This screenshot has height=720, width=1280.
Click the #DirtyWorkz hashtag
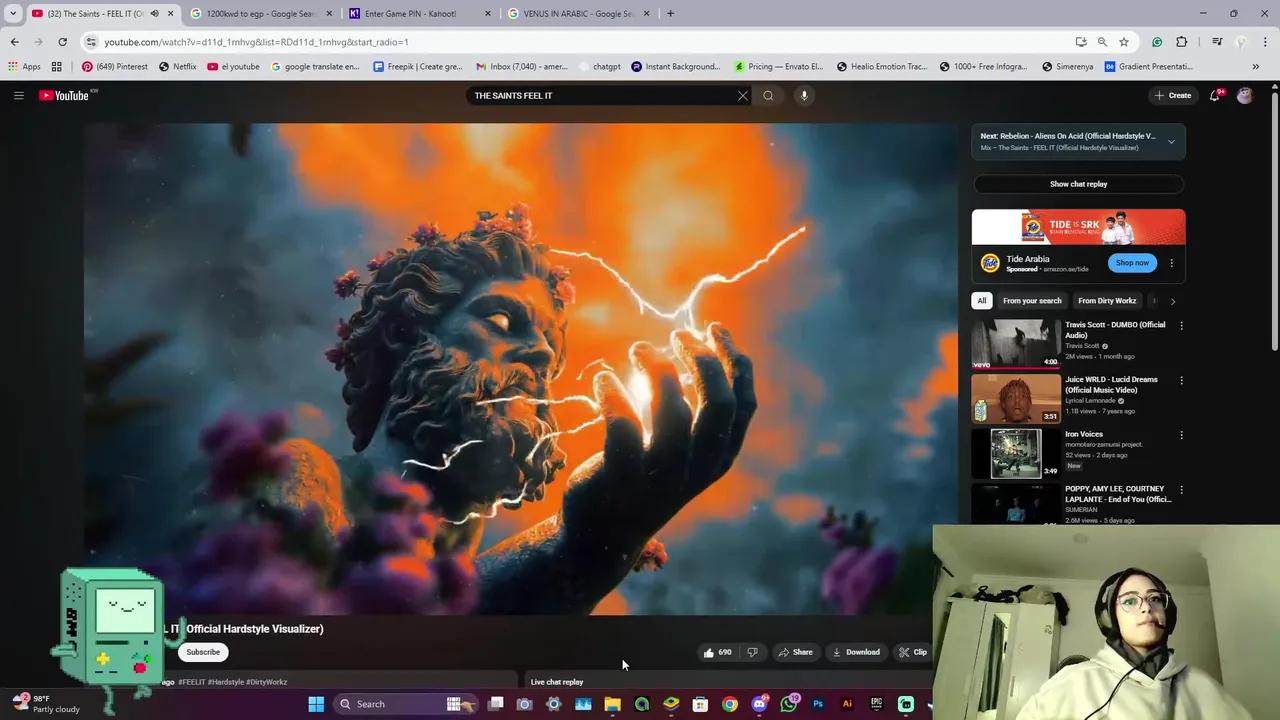(x=267, y=682)
